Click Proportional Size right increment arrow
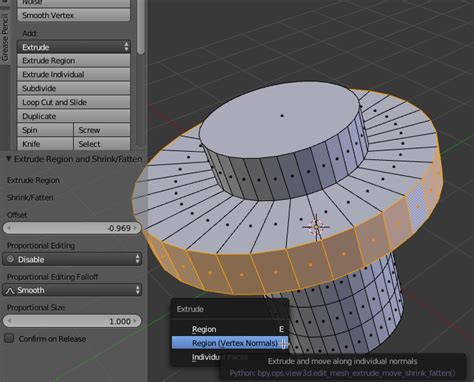 (x=135, y=321)
